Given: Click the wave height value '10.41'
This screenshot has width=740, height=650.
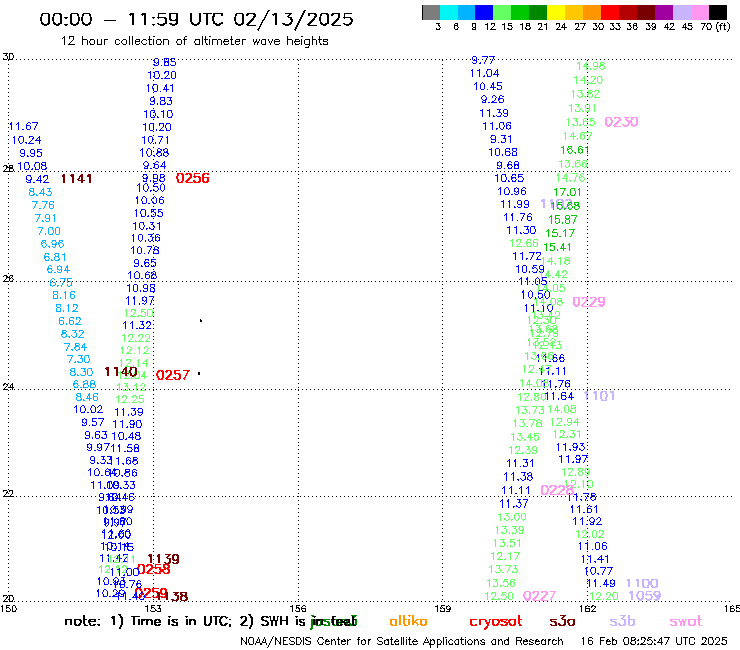Looking at the screenshot, I should (x=160, y=88).
